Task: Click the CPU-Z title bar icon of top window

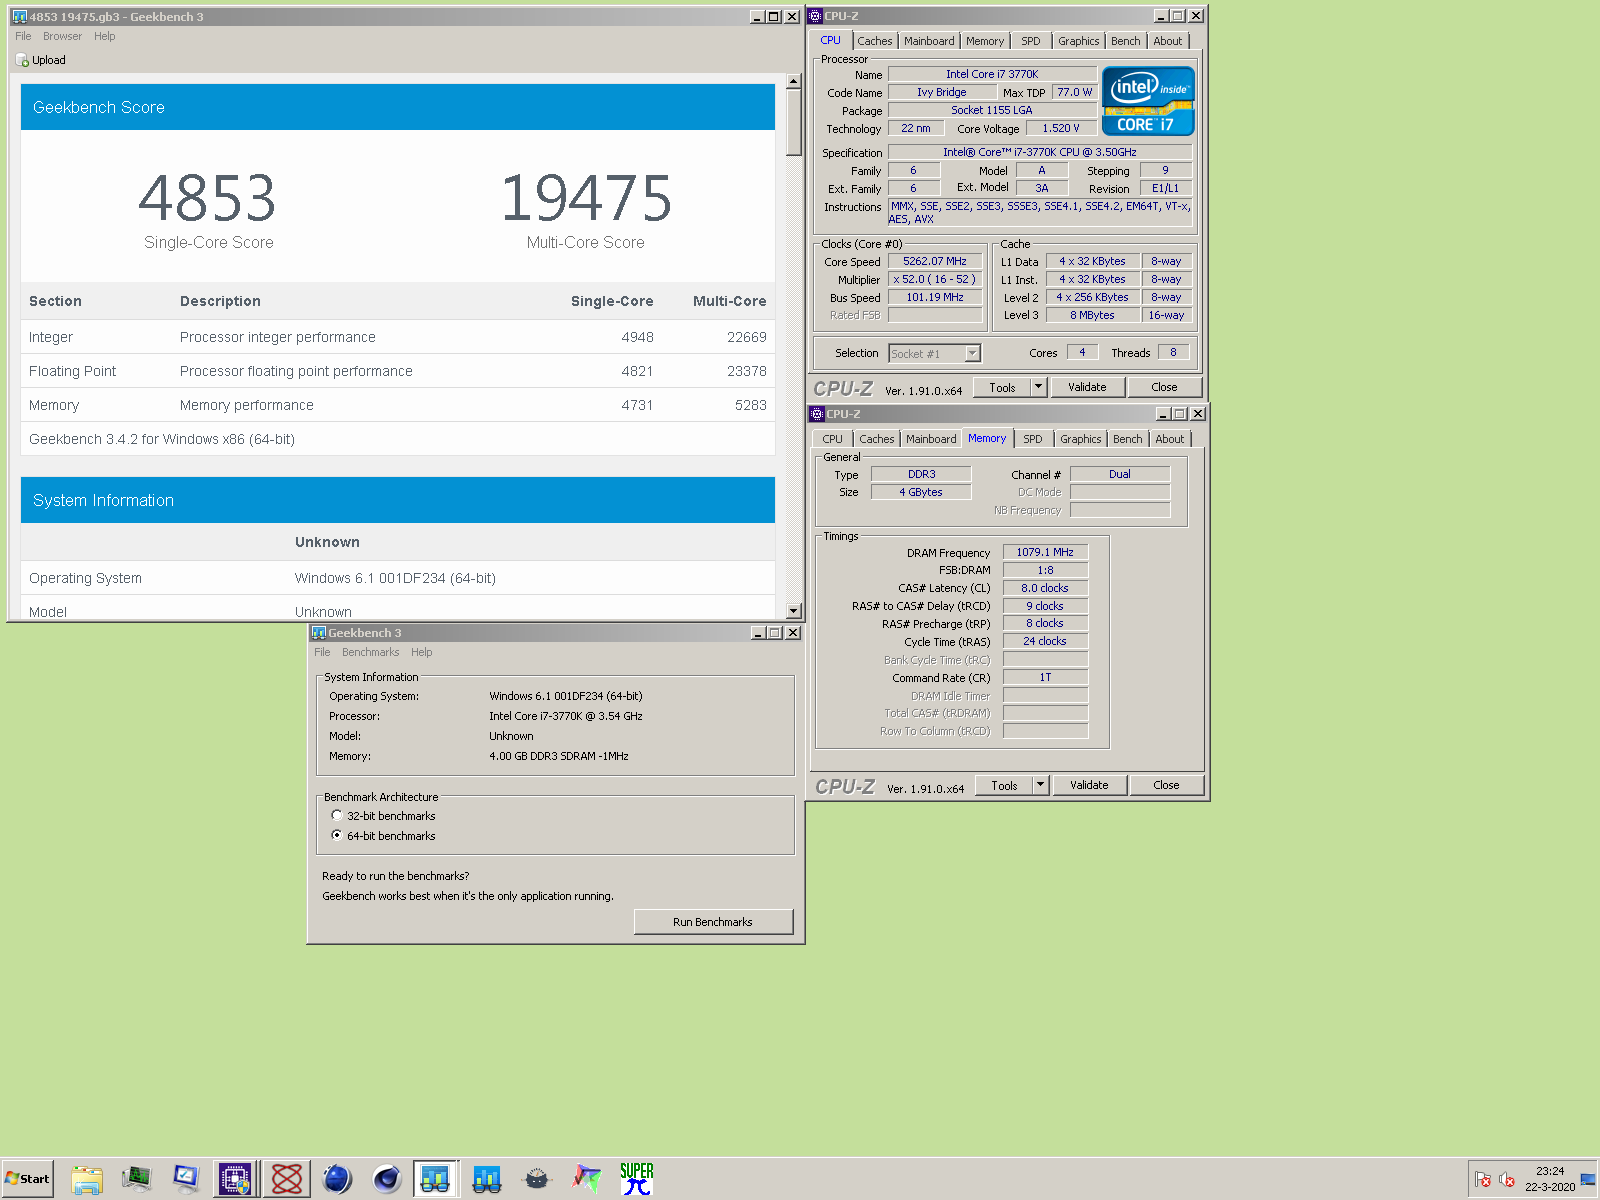Action: [x=815, y=16]
